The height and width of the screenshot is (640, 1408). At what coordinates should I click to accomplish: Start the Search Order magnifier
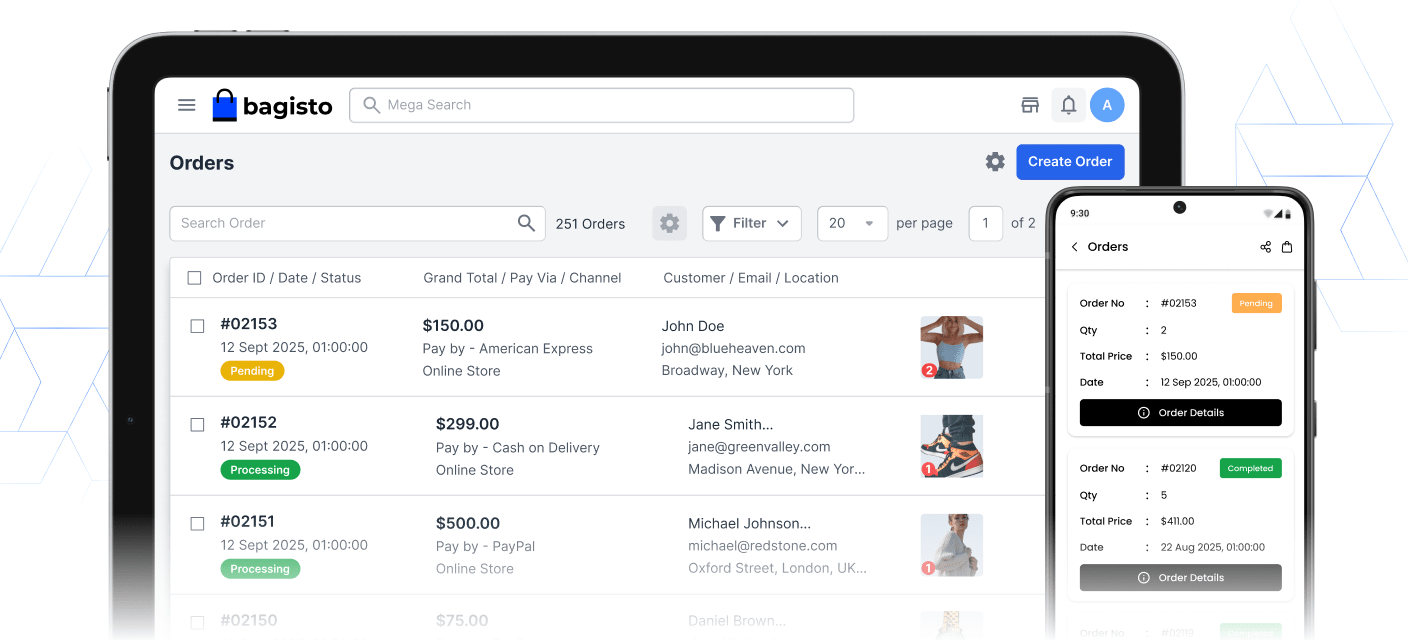[526, 223]
